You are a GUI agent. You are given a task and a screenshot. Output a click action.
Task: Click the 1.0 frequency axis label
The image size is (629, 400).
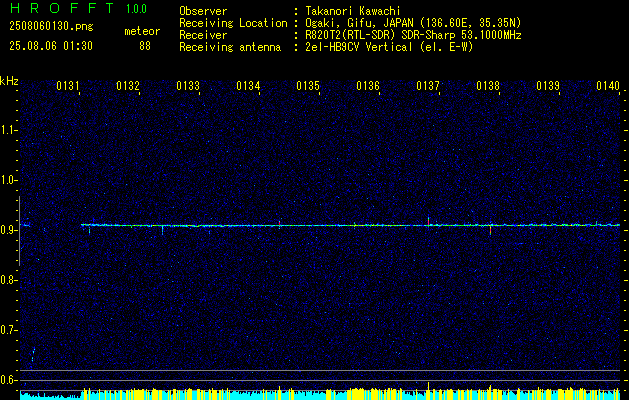pyautogui.click(x=8, y=180)
